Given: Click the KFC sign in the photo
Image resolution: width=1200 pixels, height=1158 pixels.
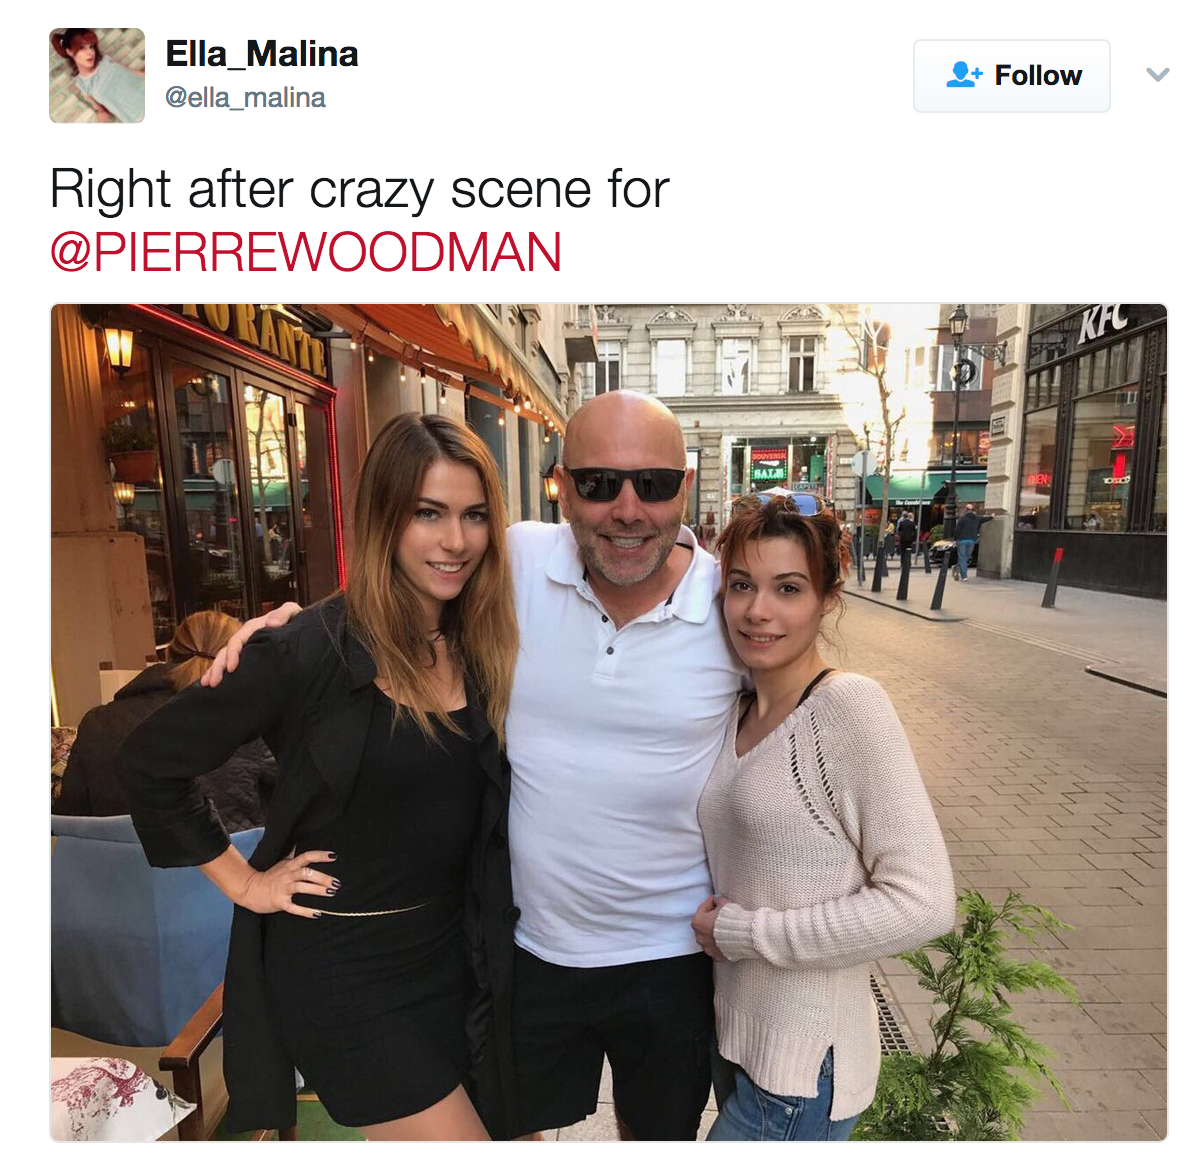Looking at the screenshot, I should [1103, 323].
